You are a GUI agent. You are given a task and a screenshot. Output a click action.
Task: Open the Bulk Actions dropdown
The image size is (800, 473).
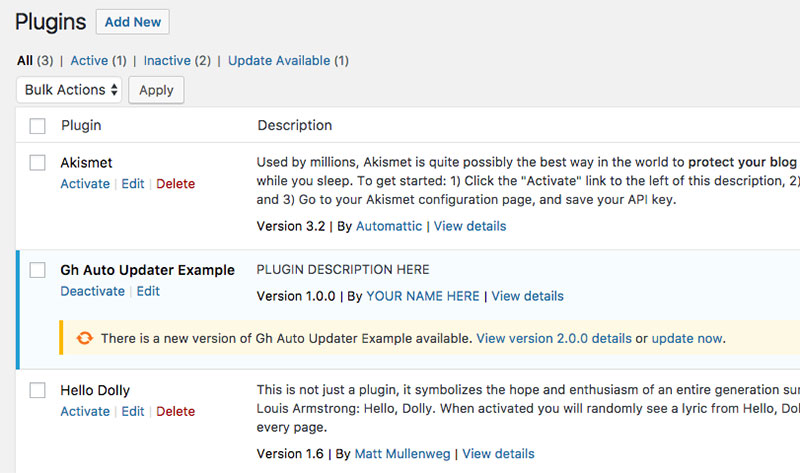point(69,90)
